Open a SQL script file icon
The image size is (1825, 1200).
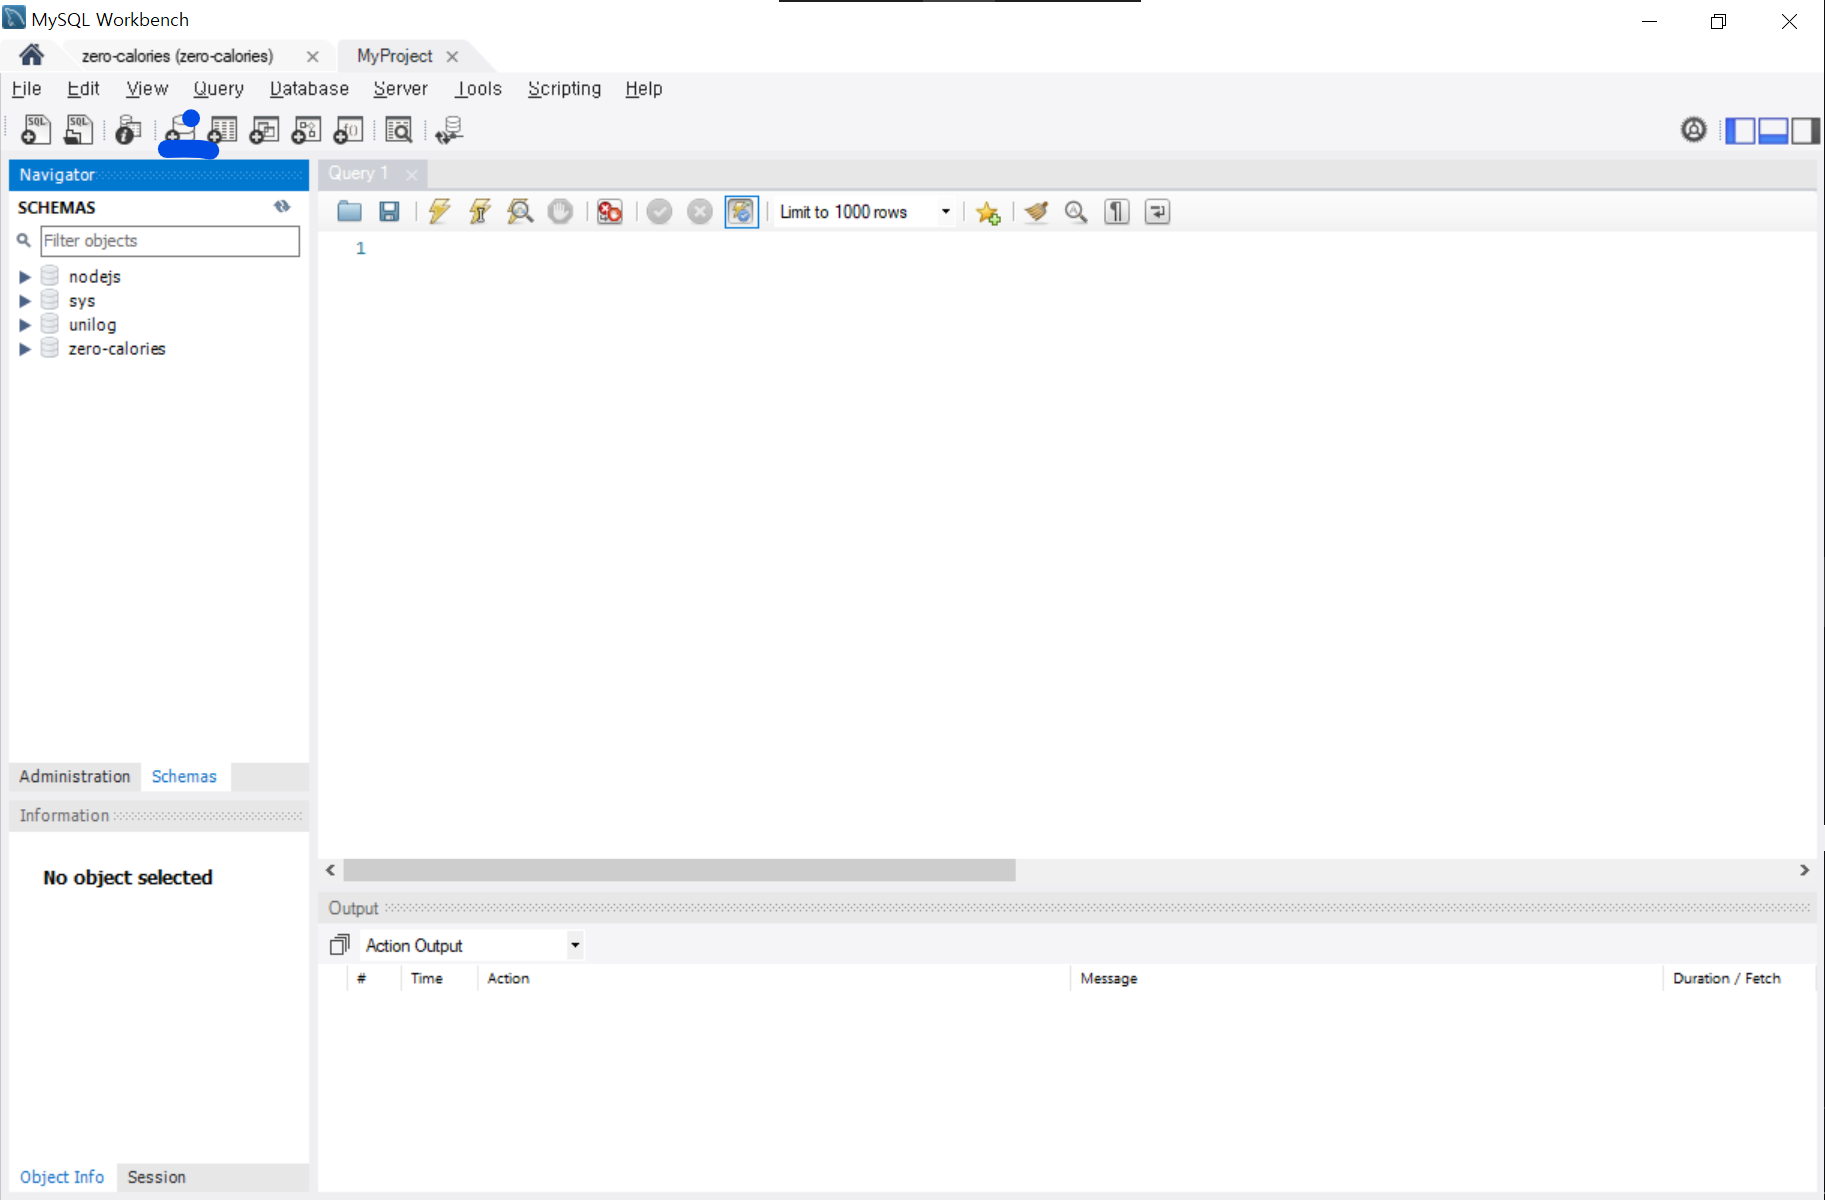[x=78, y=130]
